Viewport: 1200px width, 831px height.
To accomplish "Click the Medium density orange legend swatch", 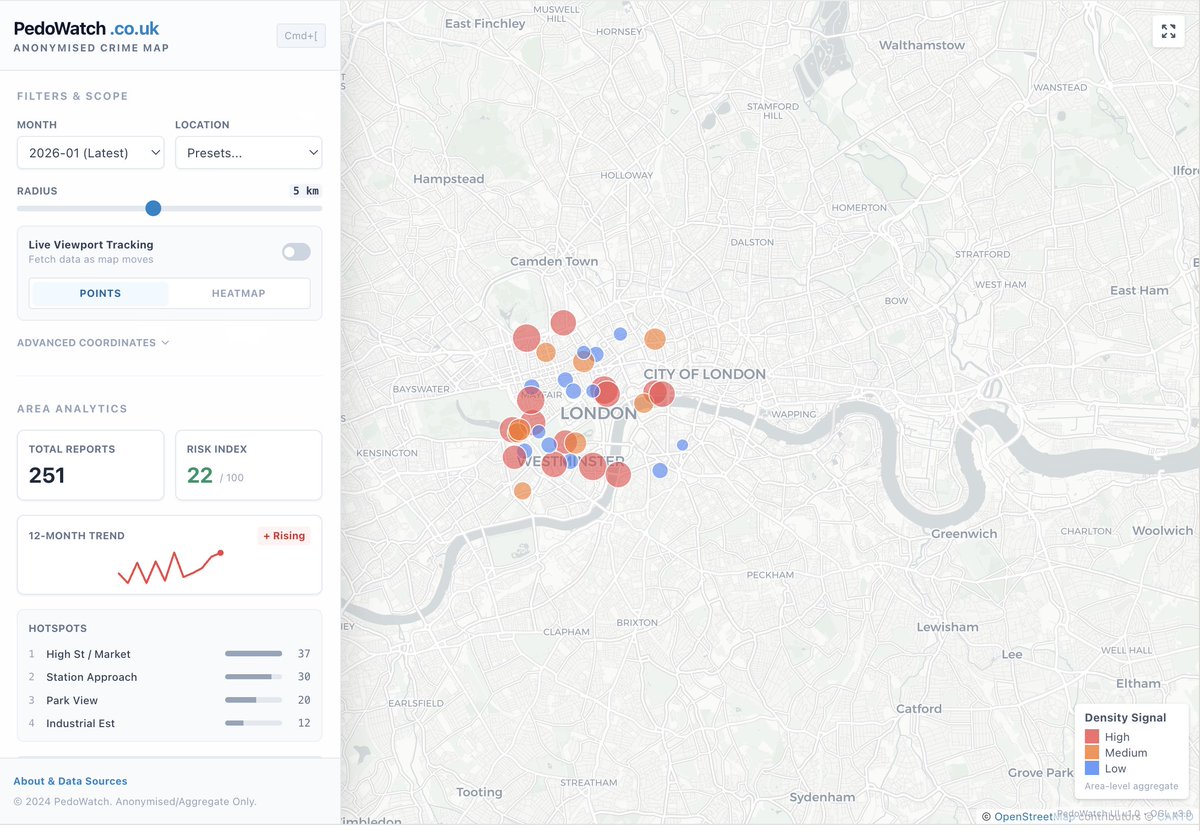I will click(1092, 753).
